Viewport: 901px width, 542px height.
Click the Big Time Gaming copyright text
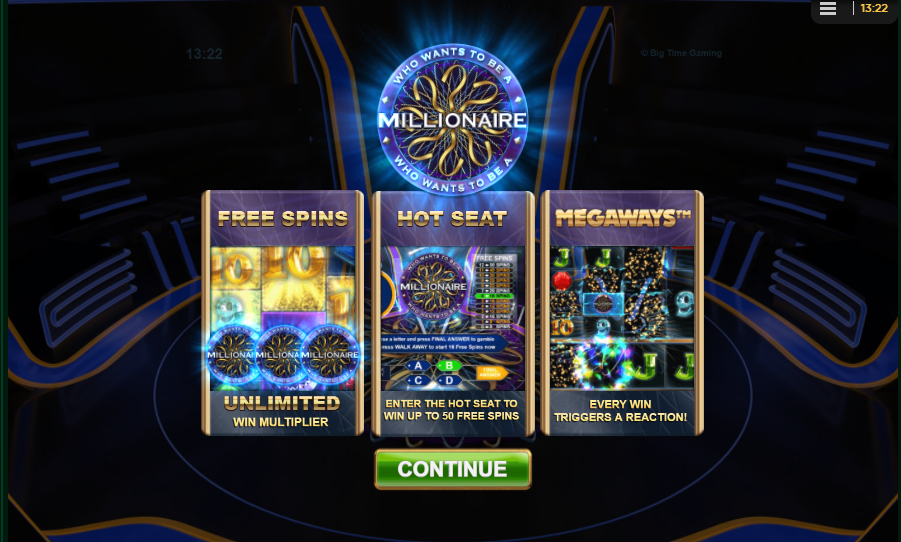click(x=681, y=53)
